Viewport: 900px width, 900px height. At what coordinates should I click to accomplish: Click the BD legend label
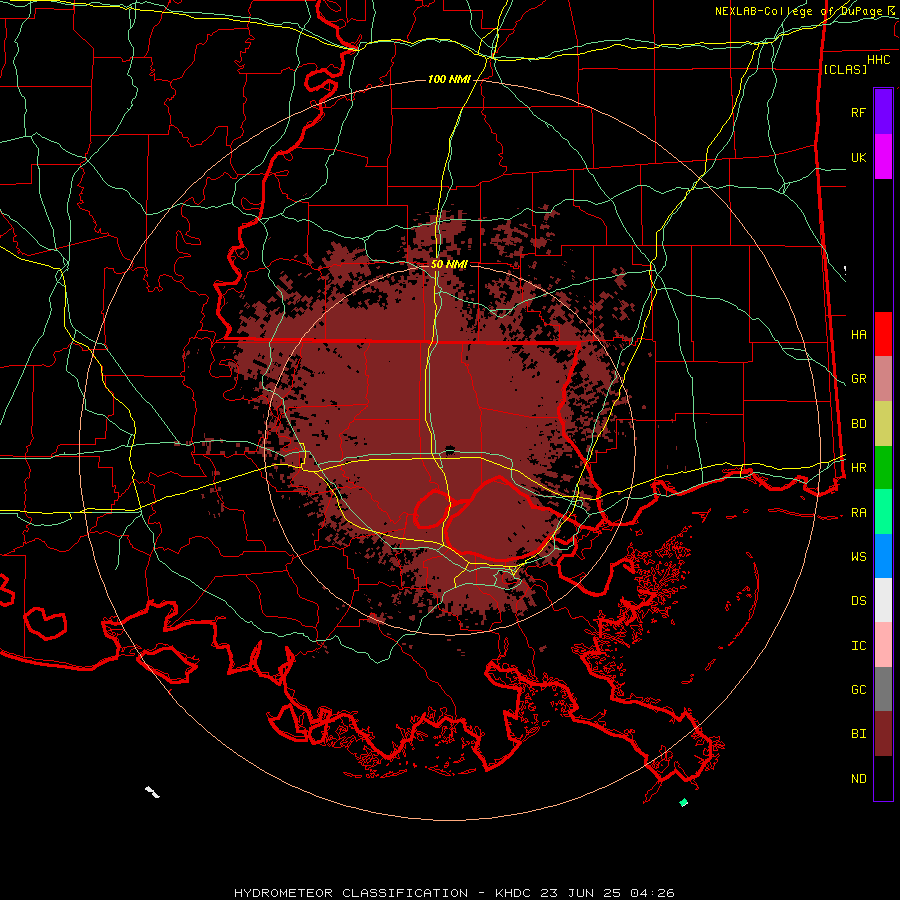click(x=858, y=424)
